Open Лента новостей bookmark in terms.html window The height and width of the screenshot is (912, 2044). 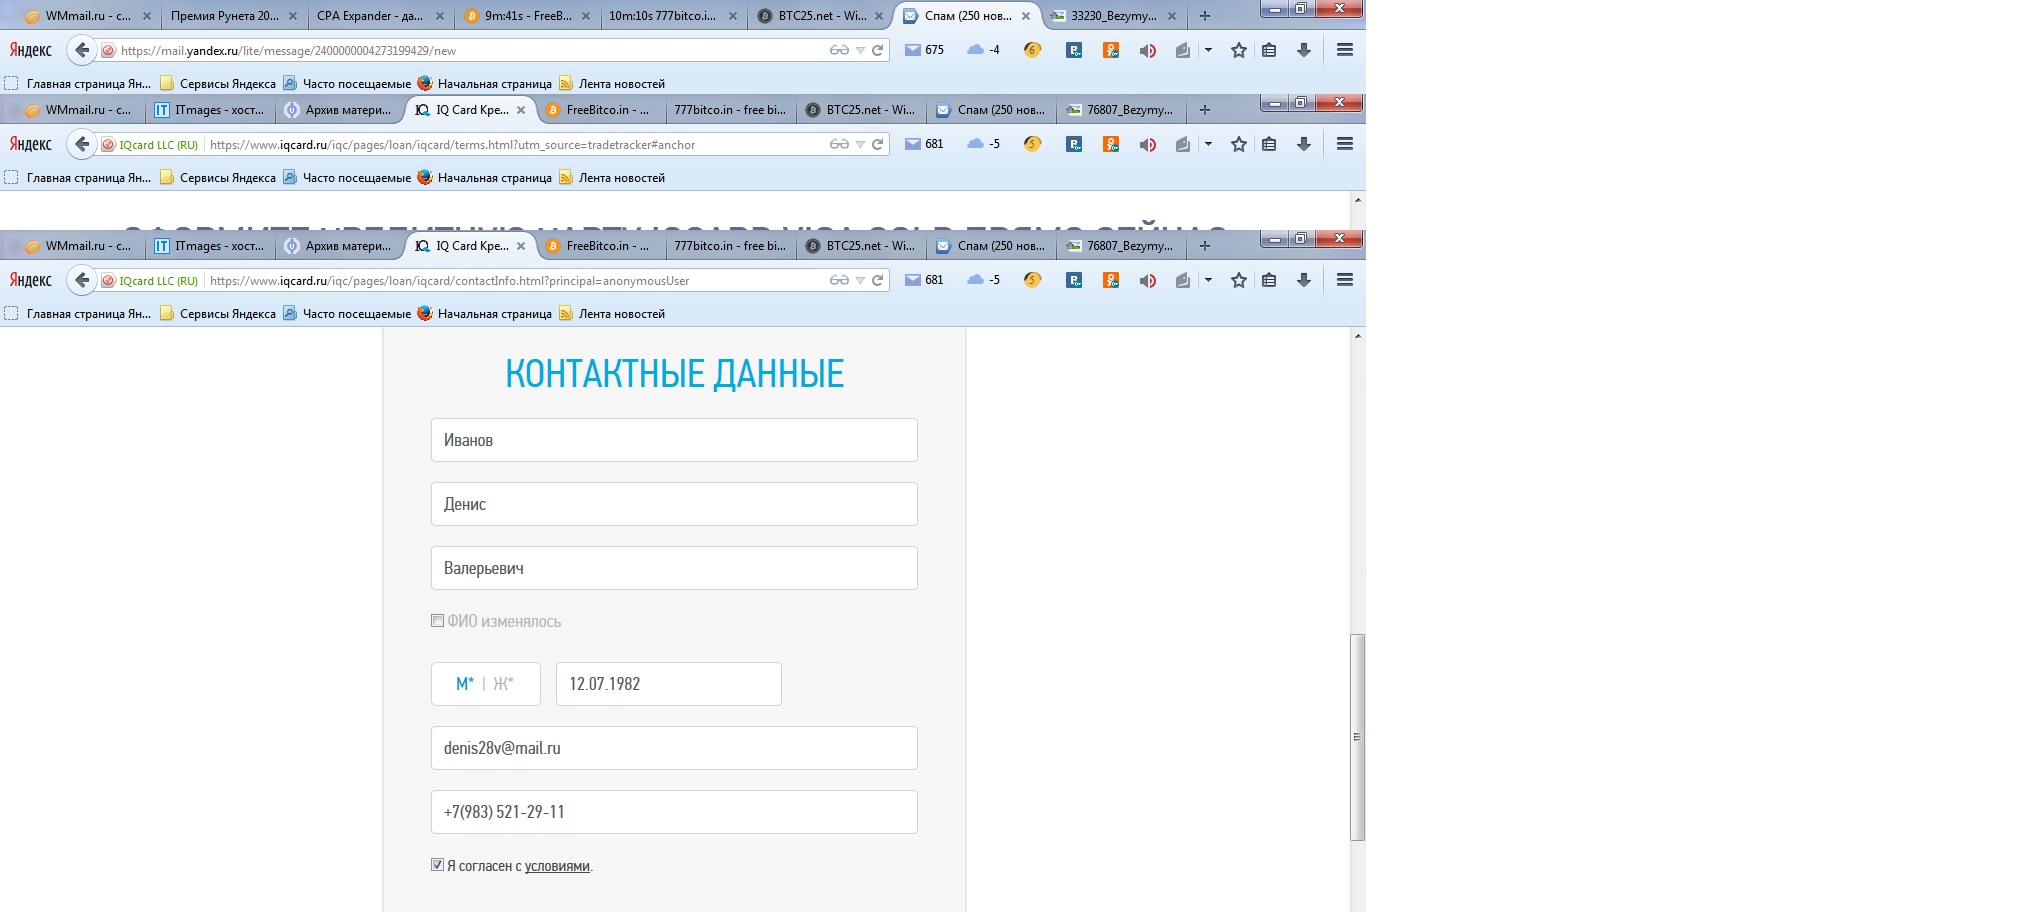(612, 178)
